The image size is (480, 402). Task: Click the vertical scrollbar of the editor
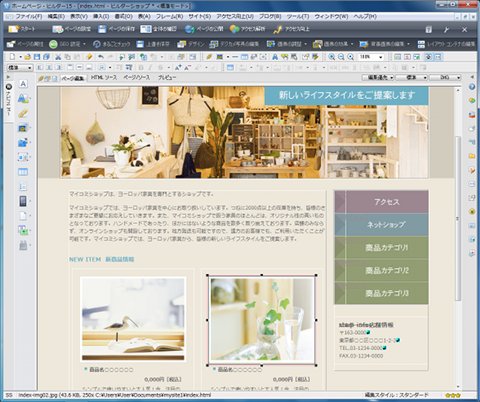pos(458,218)
